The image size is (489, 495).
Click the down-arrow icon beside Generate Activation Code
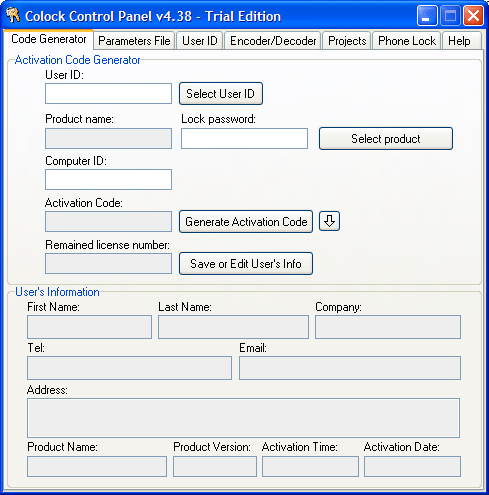329,221
